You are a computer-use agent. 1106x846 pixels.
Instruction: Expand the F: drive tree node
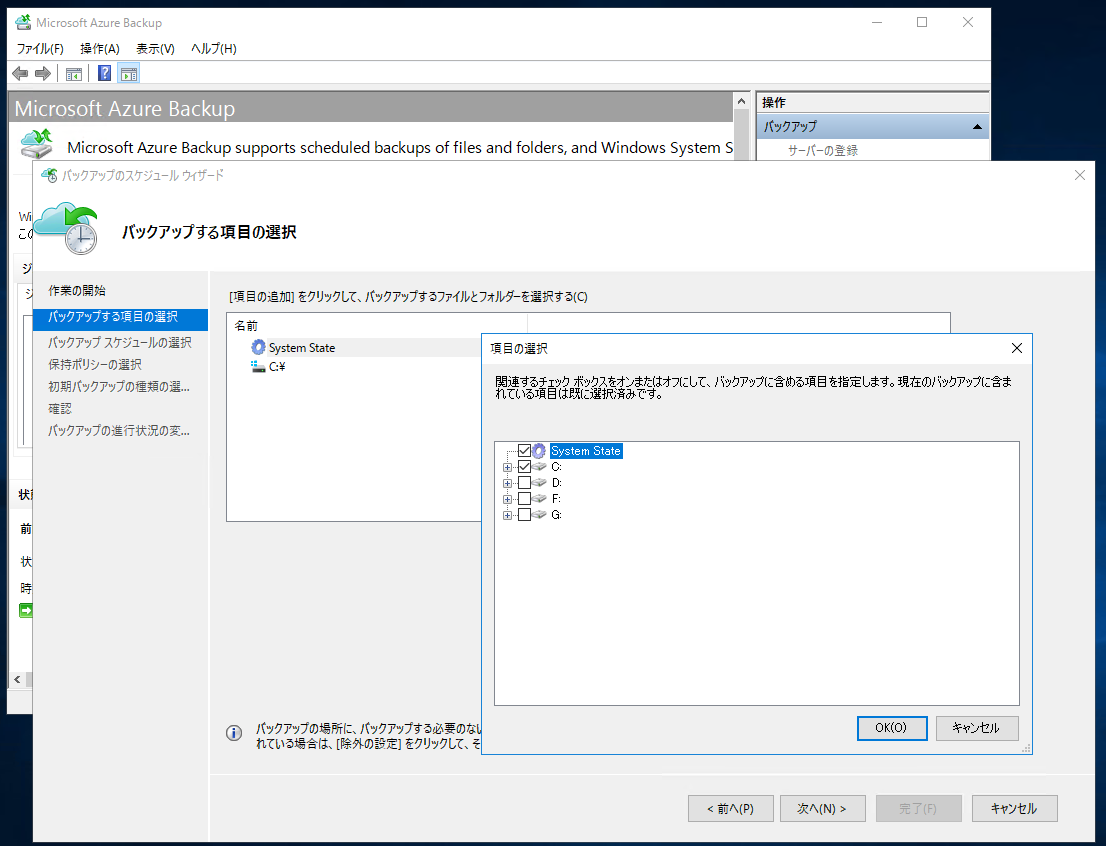507,498
